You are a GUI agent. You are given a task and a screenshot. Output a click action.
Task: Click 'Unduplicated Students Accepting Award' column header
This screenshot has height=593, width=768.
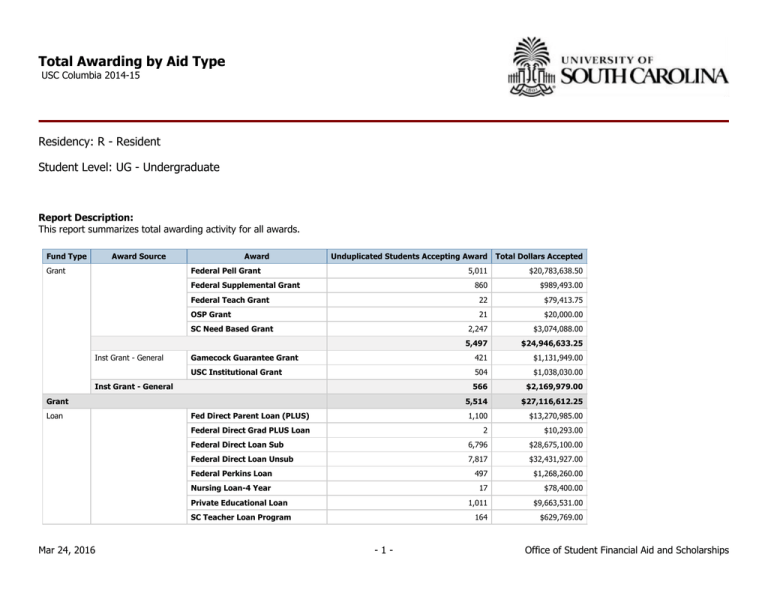coord(409,256)
